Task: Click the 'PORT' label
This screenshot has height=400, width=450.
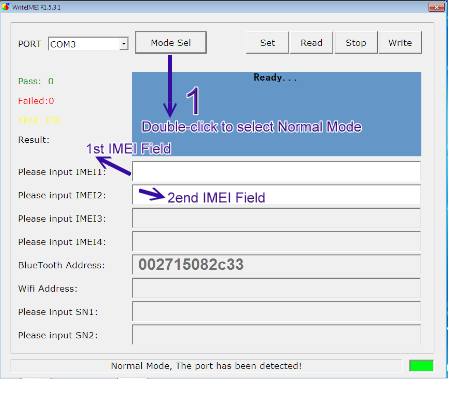Action: [29, 44]
